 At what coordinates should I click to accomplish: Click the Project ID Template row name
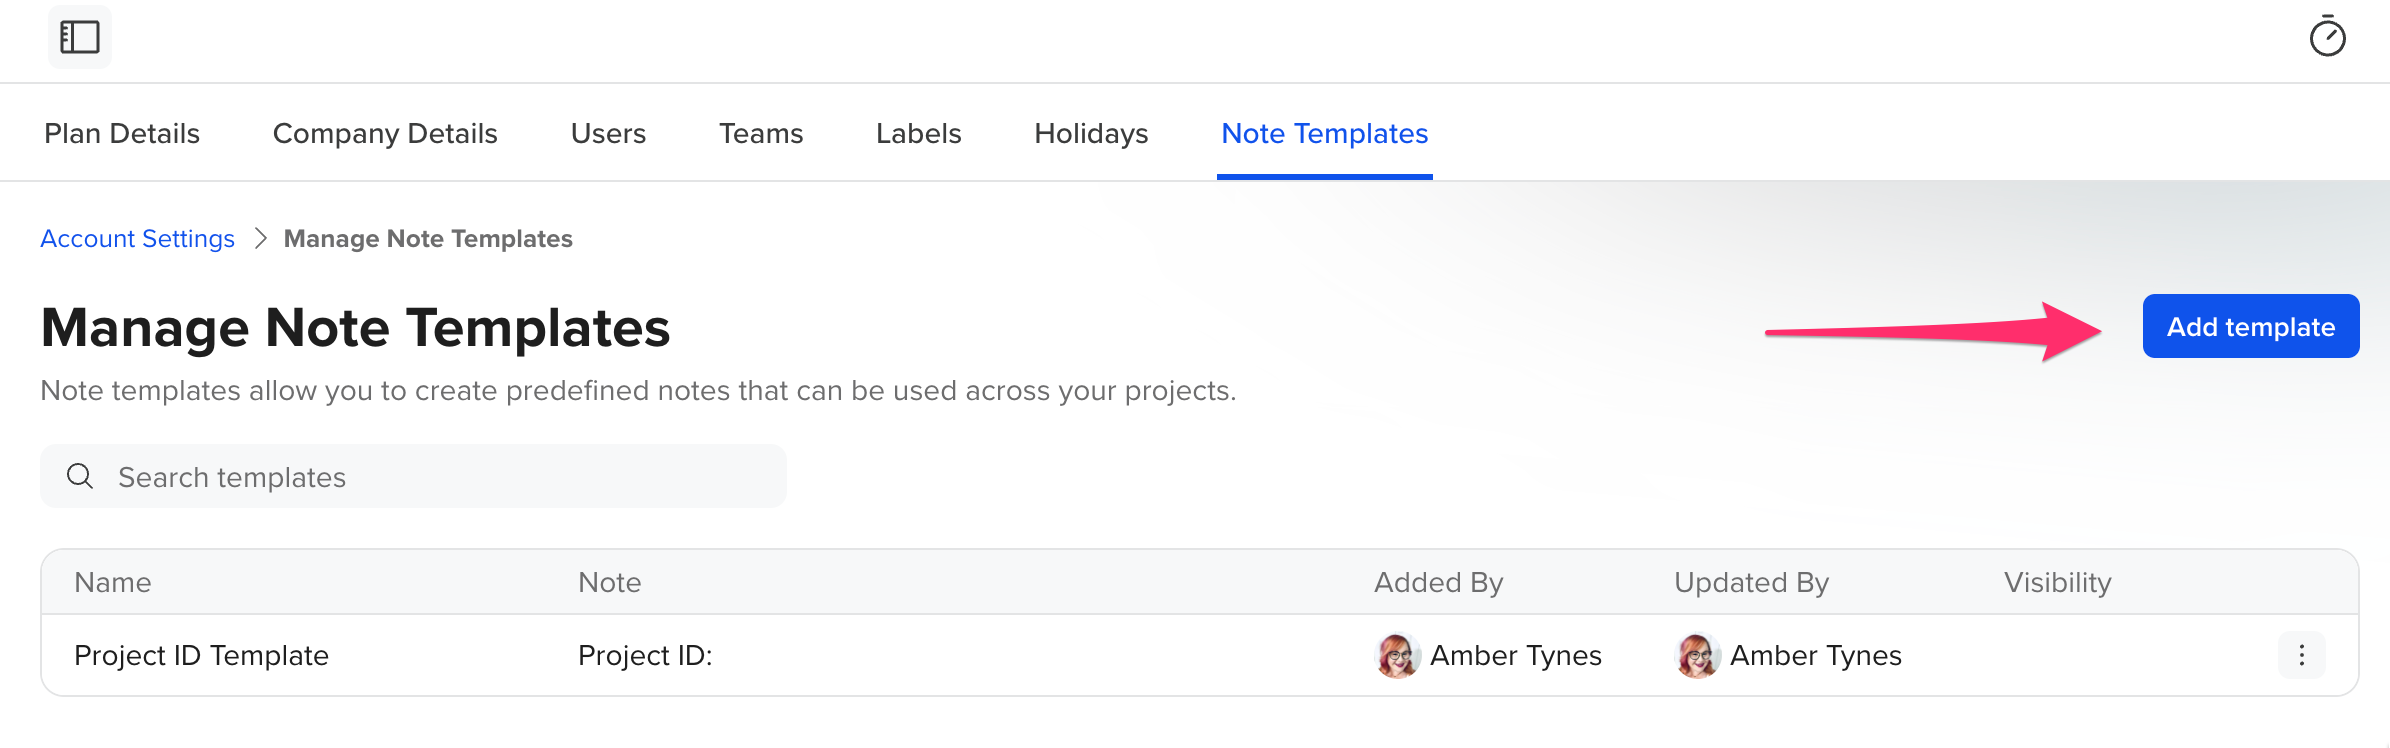click(201, 655)
